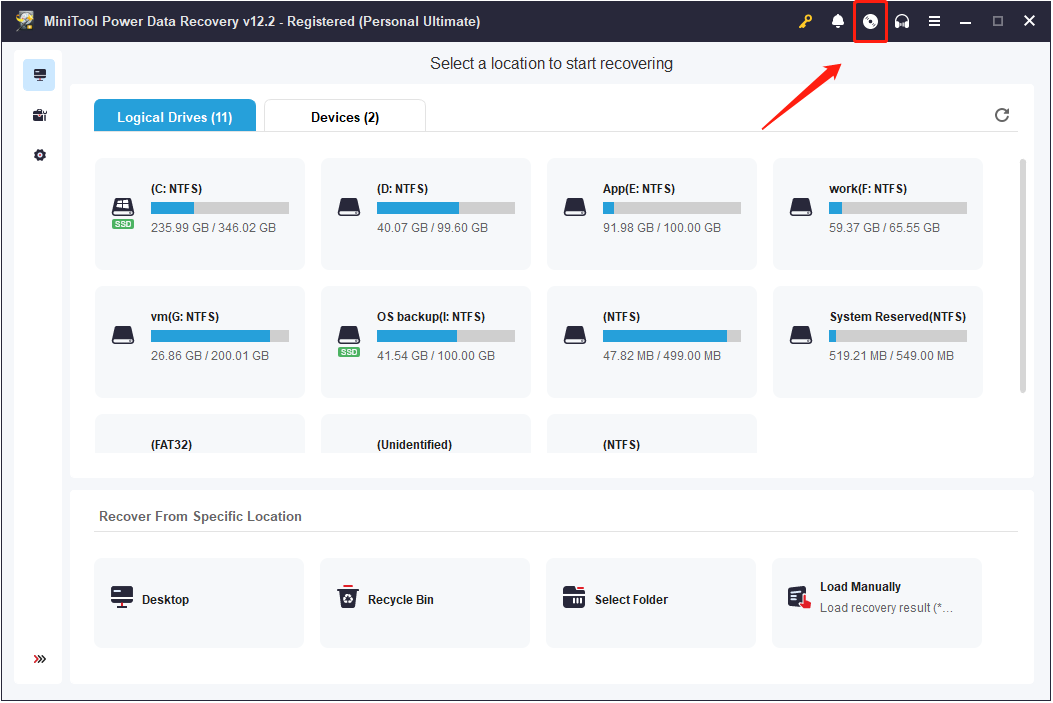Select the This PC sidebar icon

pyautogui.click(x=39, y=75)
